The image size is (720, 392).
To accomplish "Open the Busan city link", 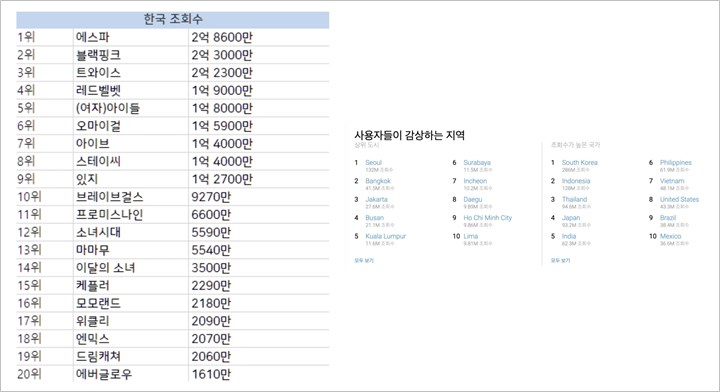I will 374,218.
